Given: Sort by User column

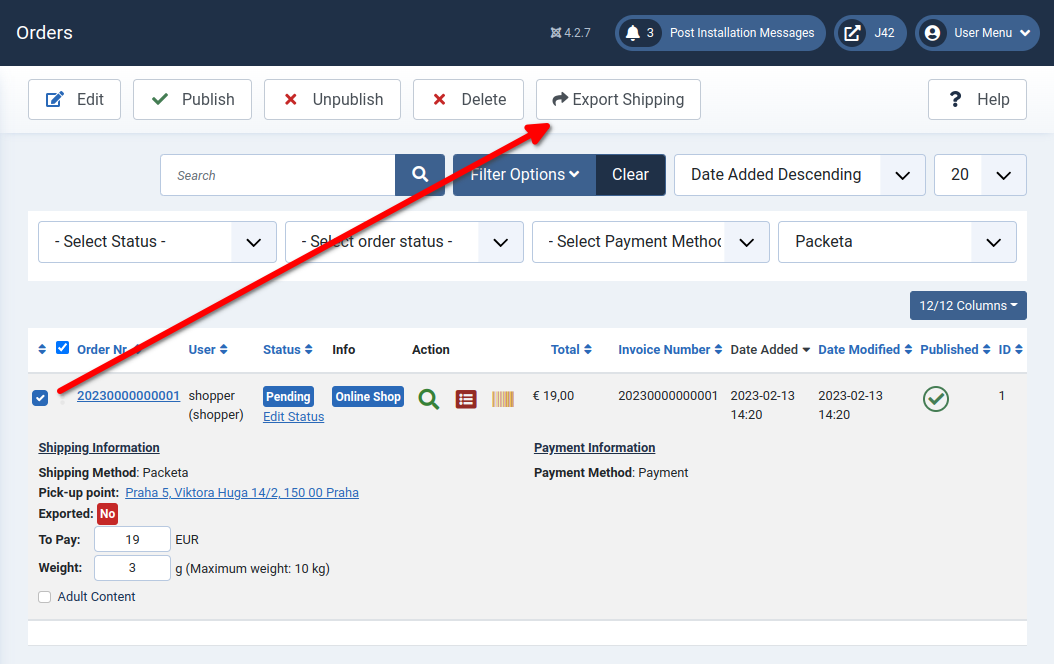Looking at the screenshot, I should click(x=208, y=349).
